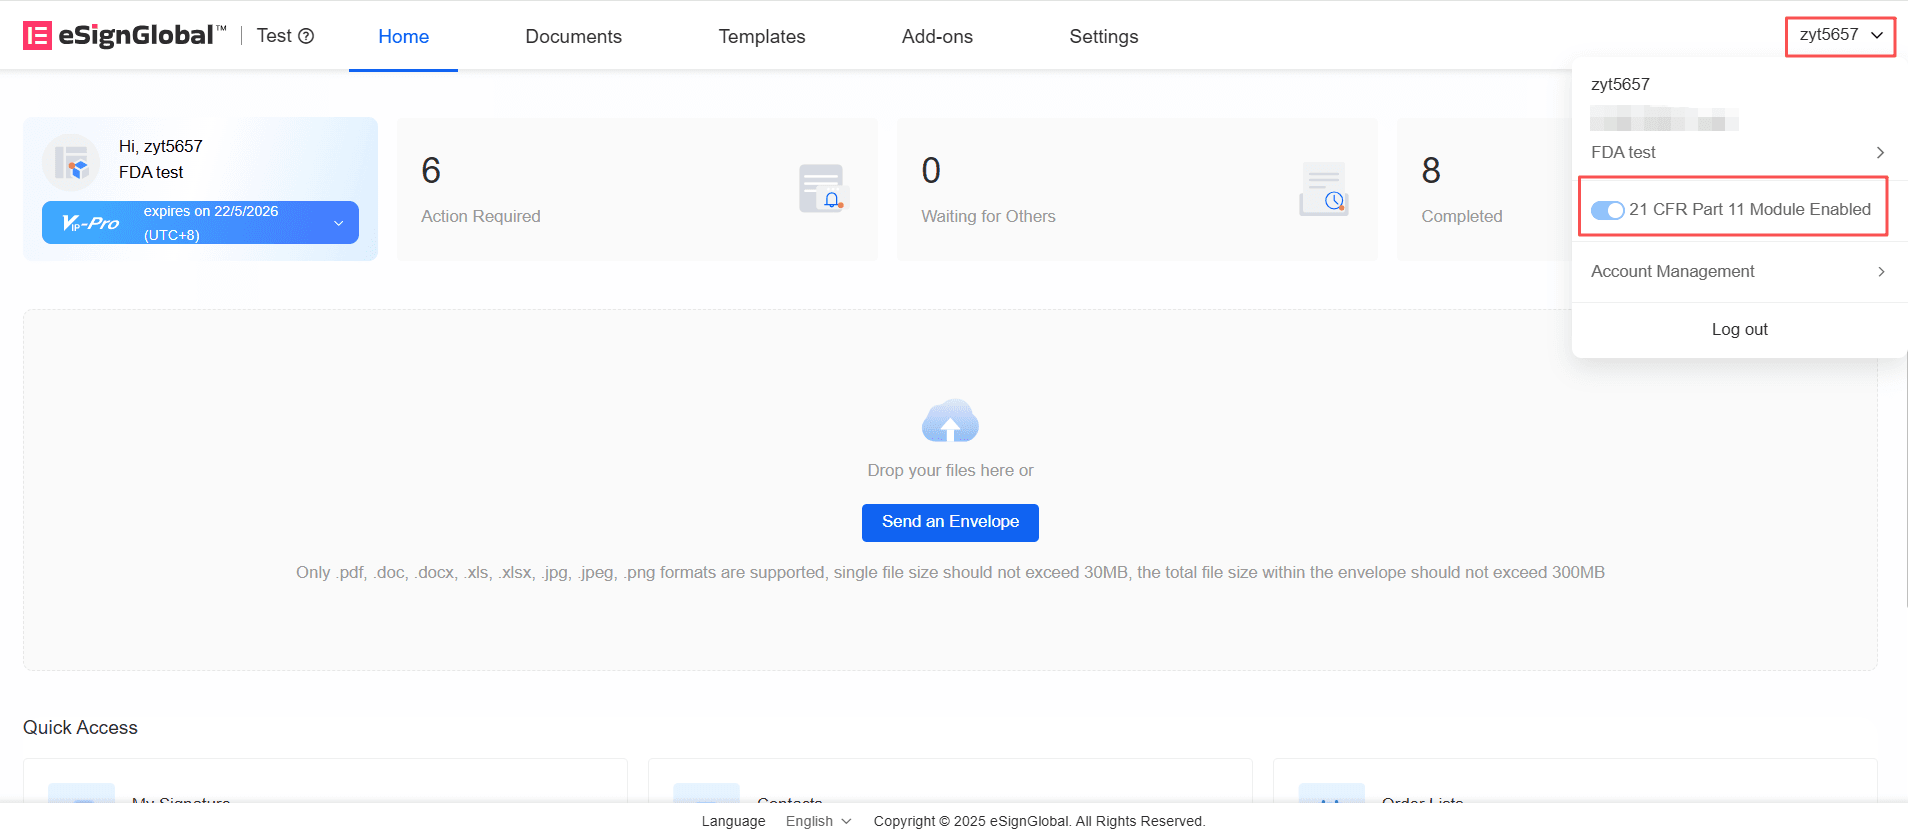Expand Account Management submenu arrow
1908x837 pixels.
point(1880,272)
